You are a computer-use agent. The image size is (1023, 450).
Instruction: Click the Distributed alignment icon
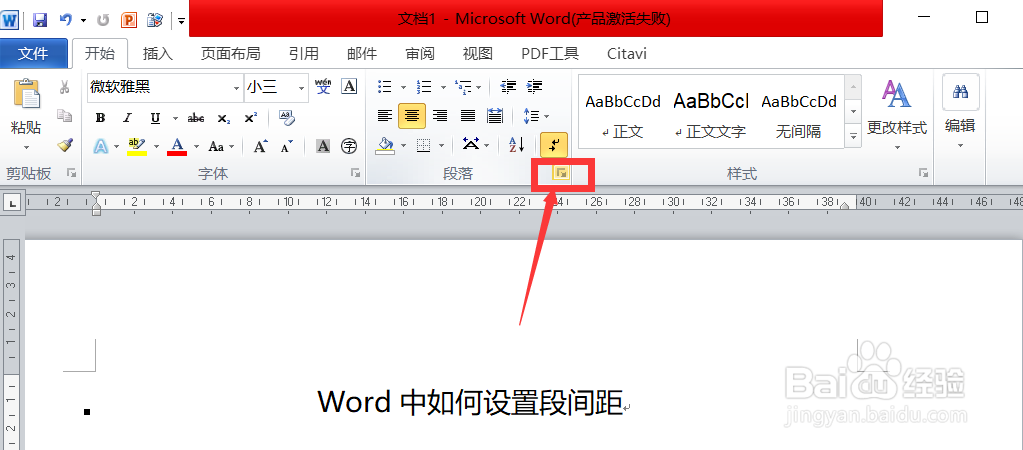495,116
